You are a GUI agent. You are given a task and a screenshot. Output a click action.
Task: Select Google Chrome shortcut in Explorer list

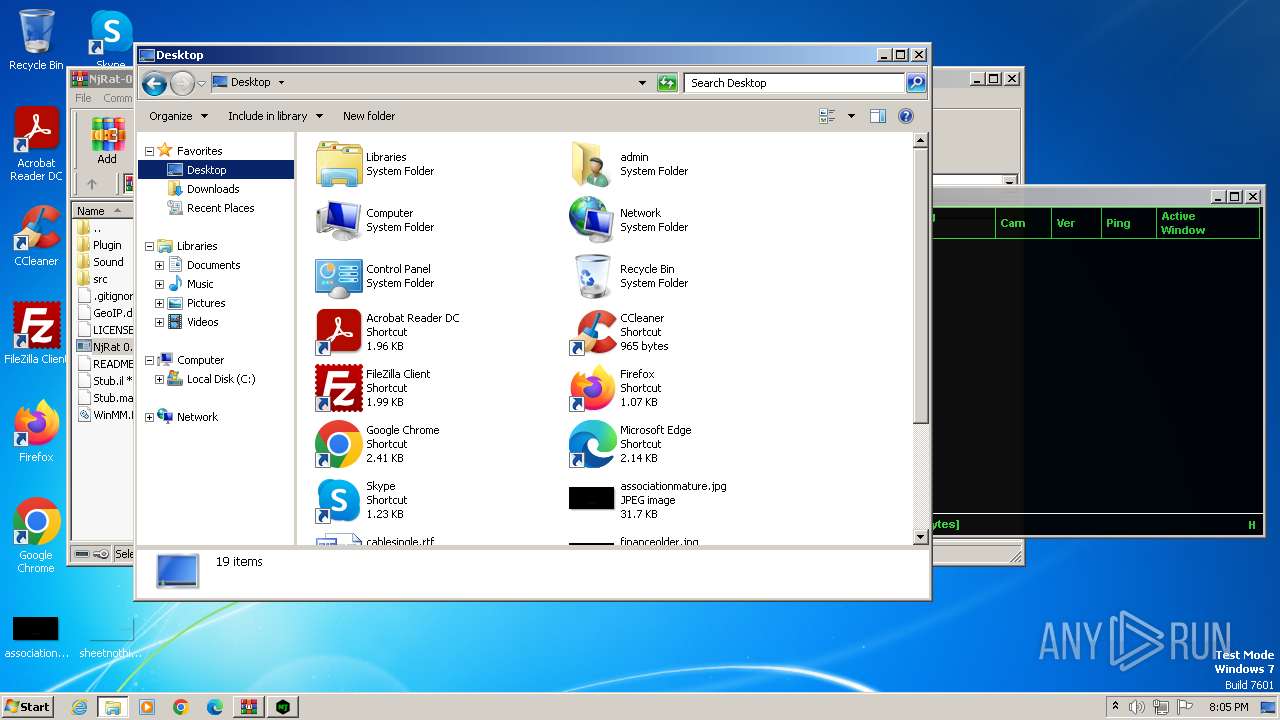(x=338, y=444)
